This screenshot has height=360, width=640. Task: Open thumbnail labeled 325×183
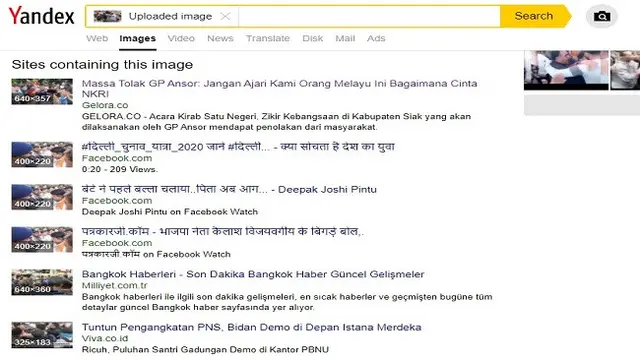42,335
